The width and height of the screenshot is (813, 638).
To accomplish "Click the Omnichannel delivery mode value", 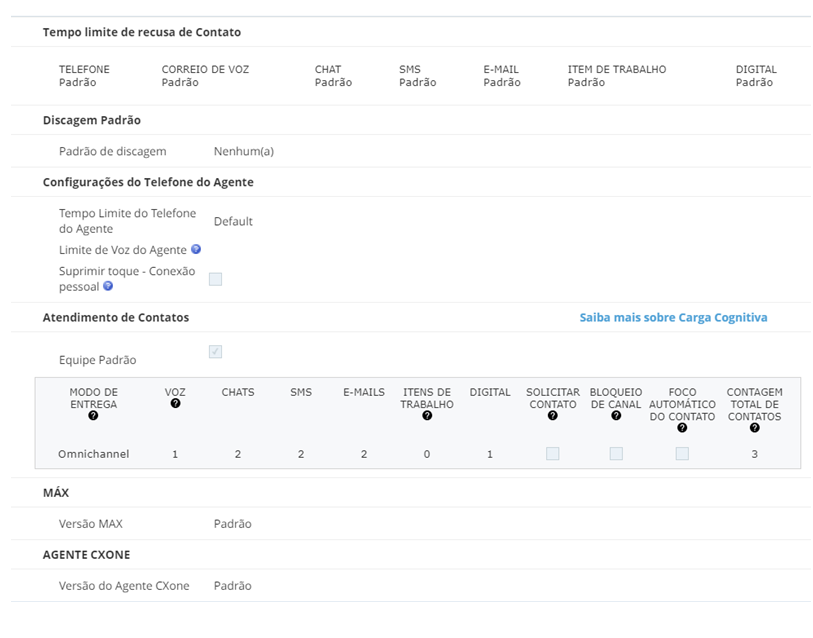I will (x=93, y=454).
